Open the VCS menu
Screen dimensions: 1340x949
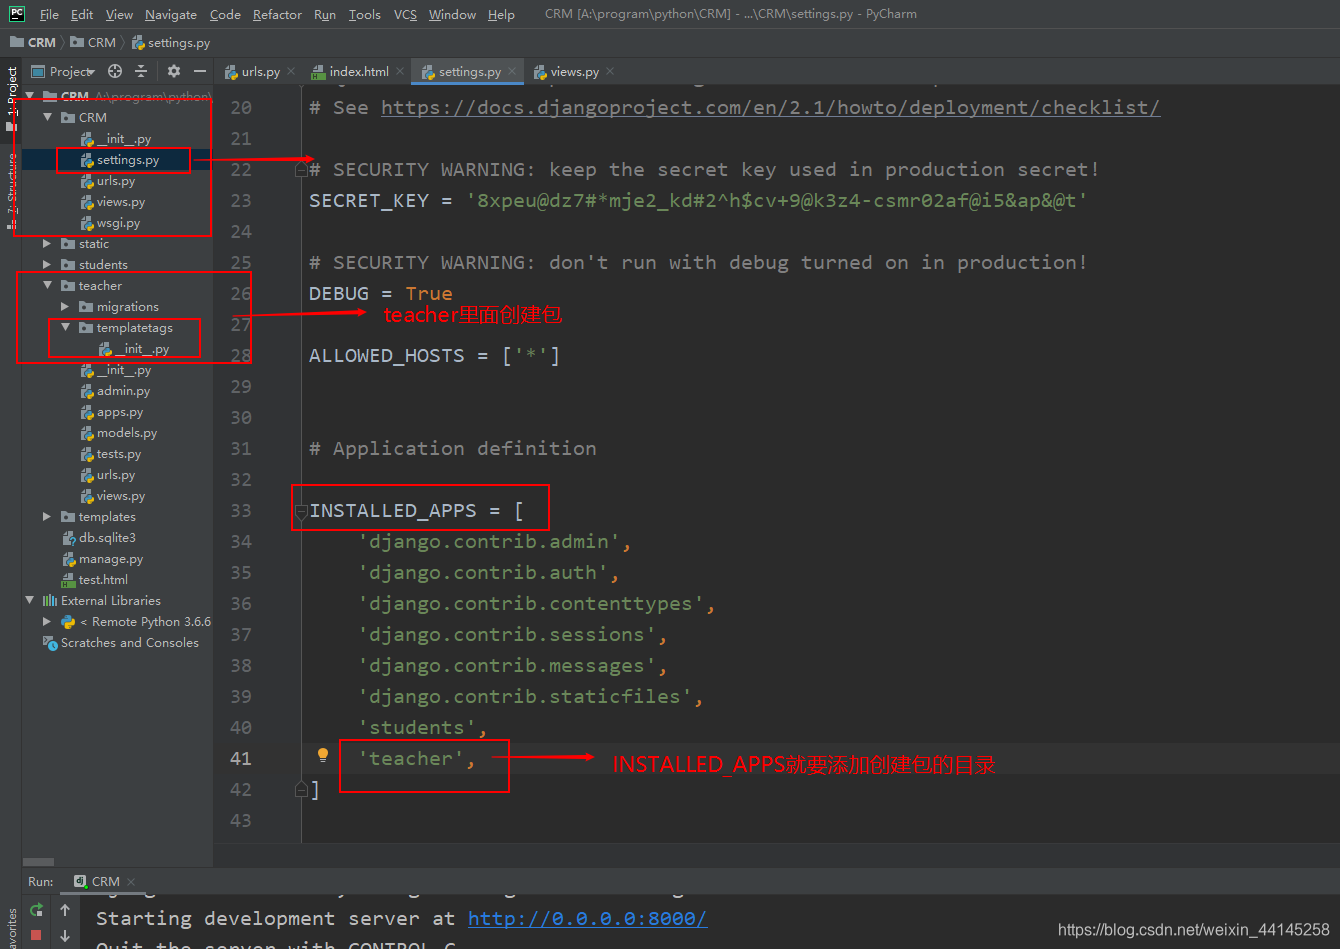click(405, 14)
